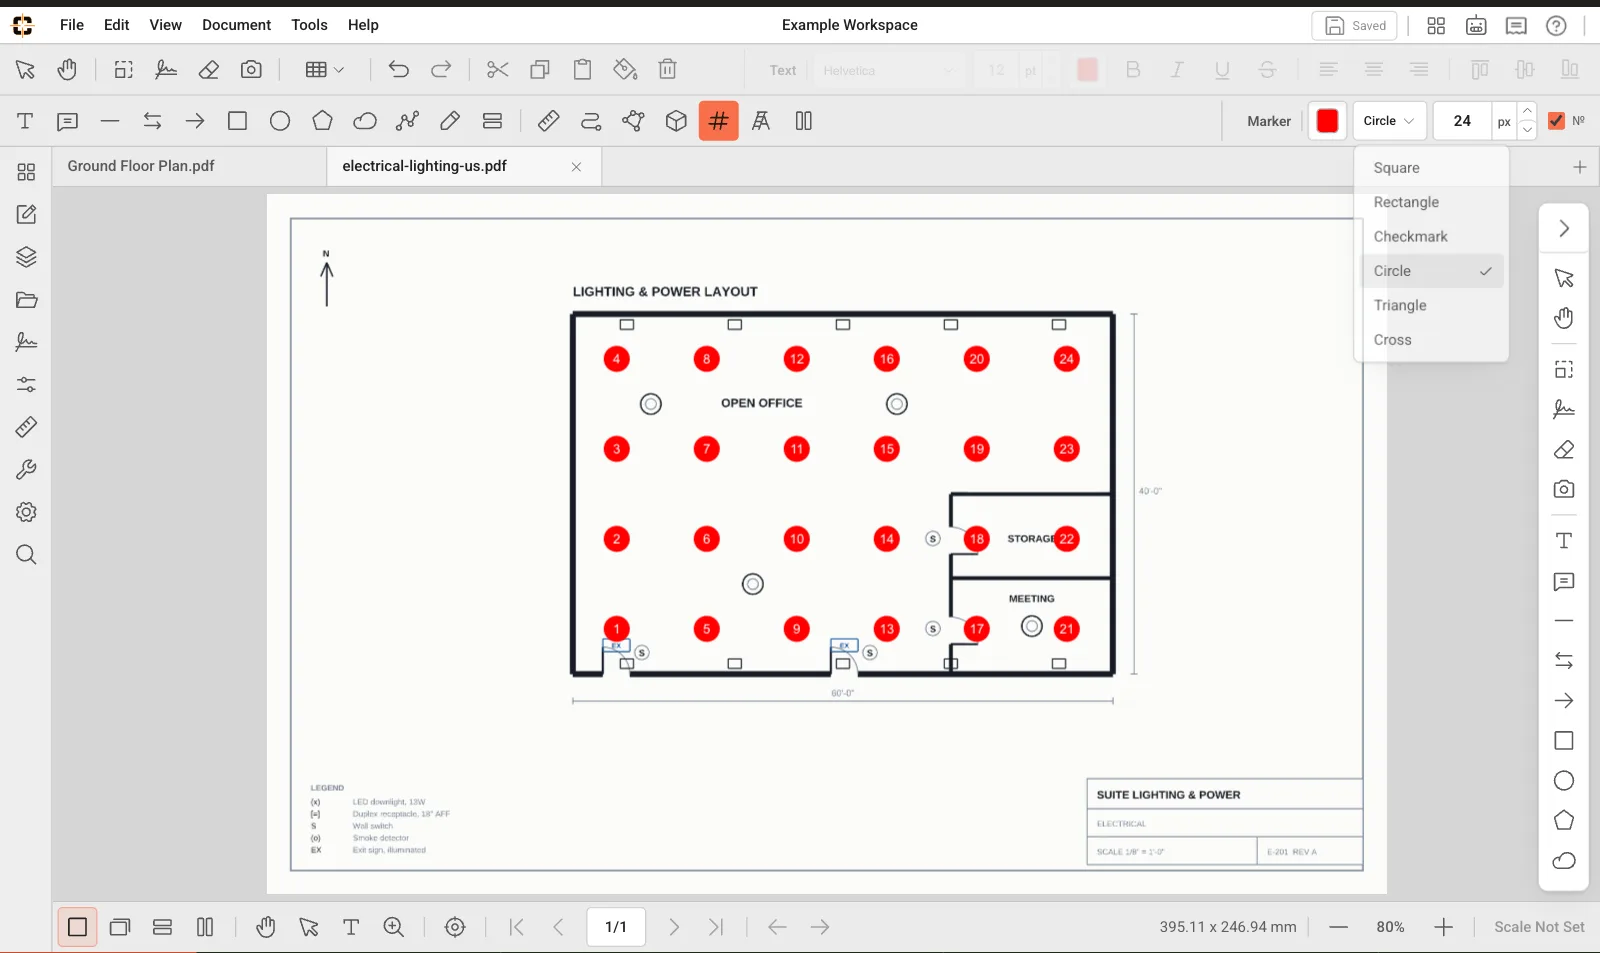Collapse the right tool panel chevron
The height and width of the screenshot is (953, 1600).
click(1564, 229)
